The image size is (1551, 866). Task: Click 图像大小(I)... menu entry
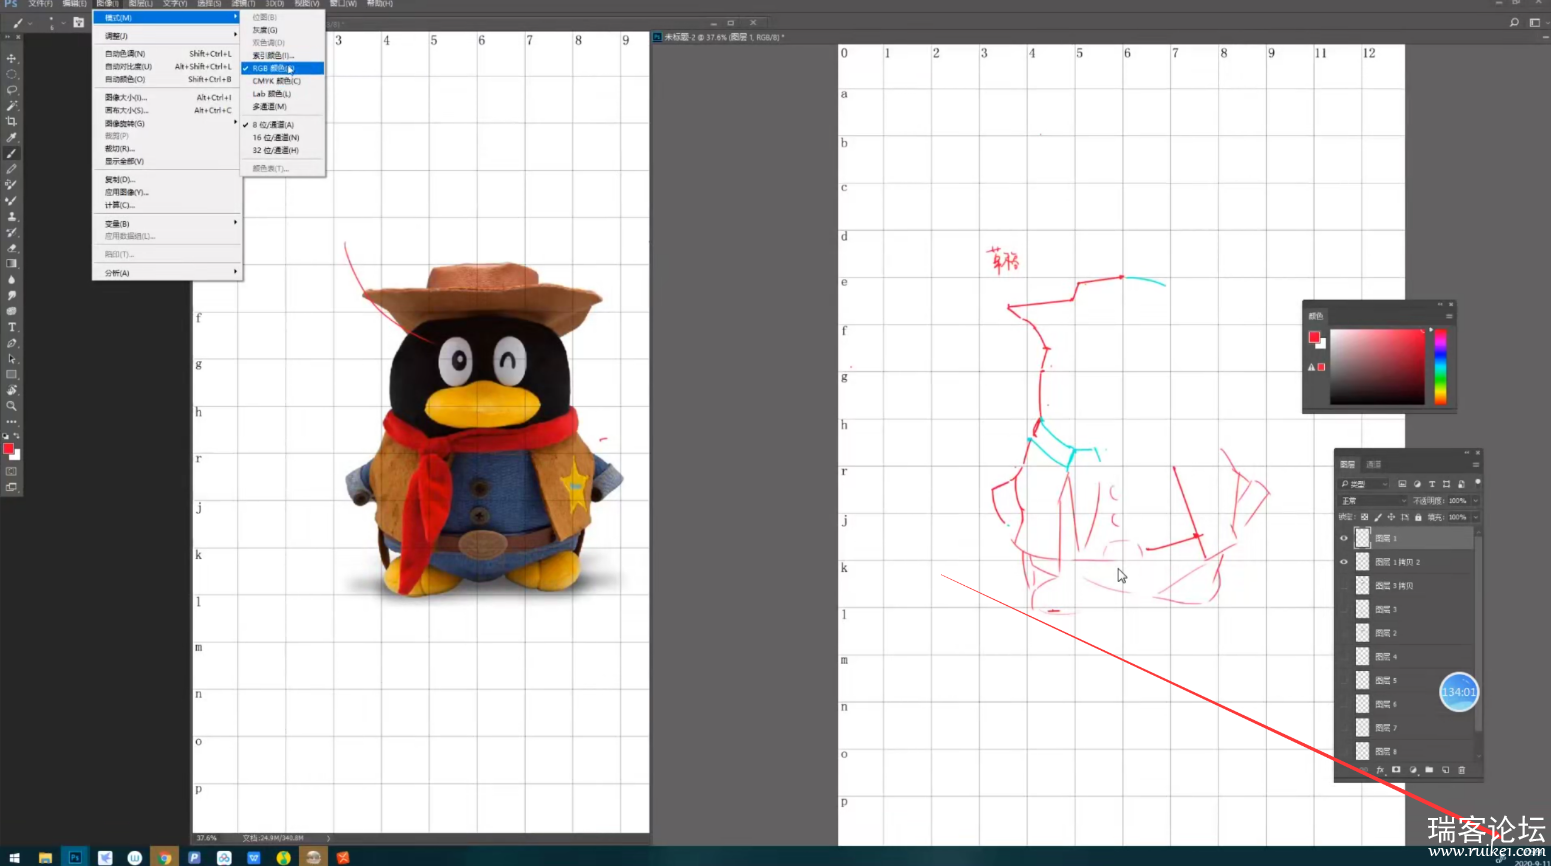pyautogui.click(x=167, y=98)
